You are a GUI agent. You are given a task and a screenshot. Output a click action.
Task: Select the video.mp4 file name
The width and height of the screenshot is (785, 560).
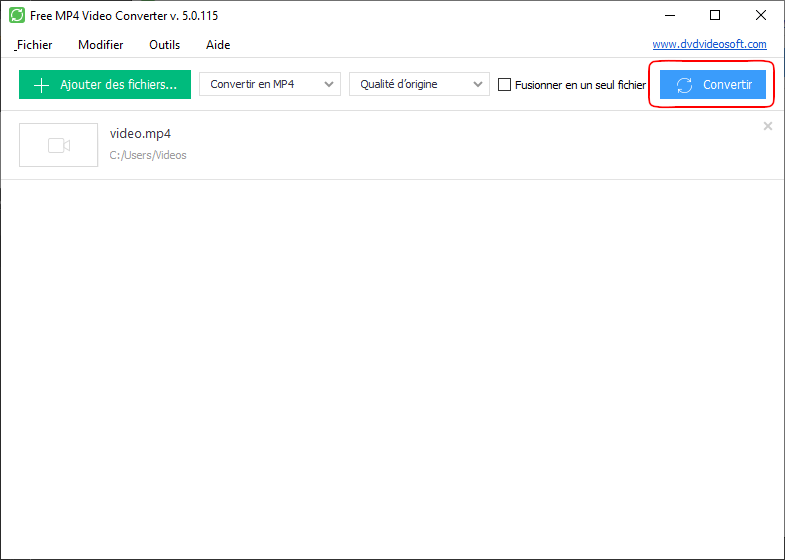point(140,134)
